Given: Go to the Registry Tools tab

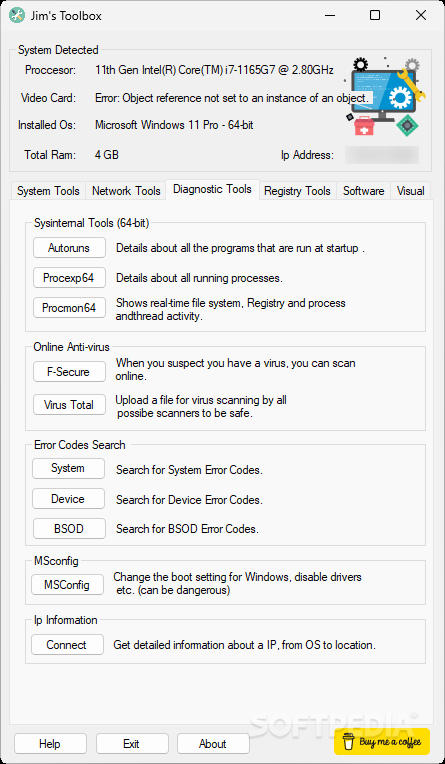Looking at the screenshot, I should pos(297,191).
